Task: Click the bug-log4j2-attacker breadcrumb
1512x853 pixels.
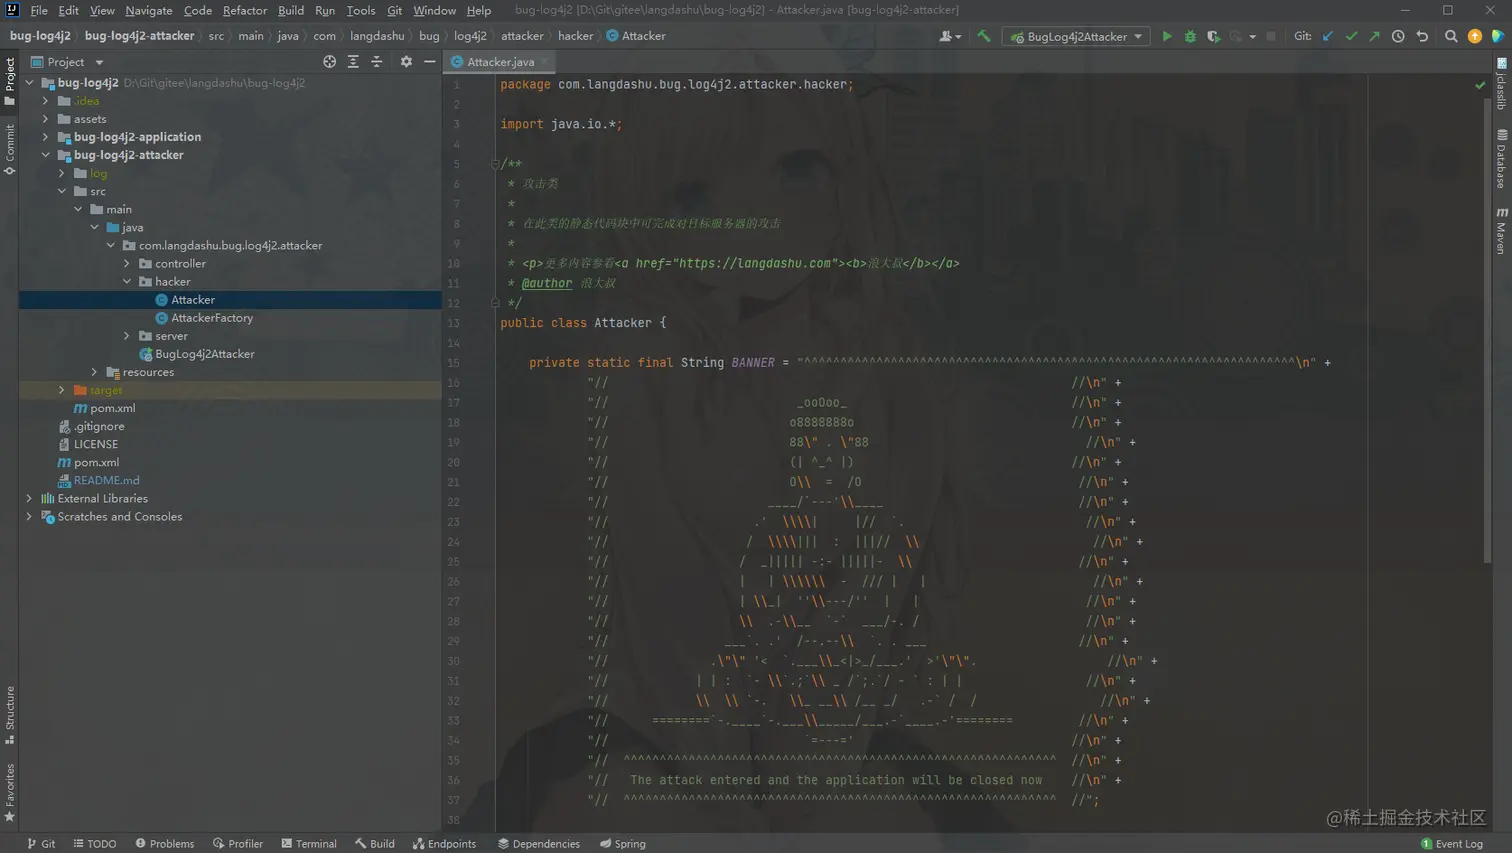Action: tap(139, 36)
